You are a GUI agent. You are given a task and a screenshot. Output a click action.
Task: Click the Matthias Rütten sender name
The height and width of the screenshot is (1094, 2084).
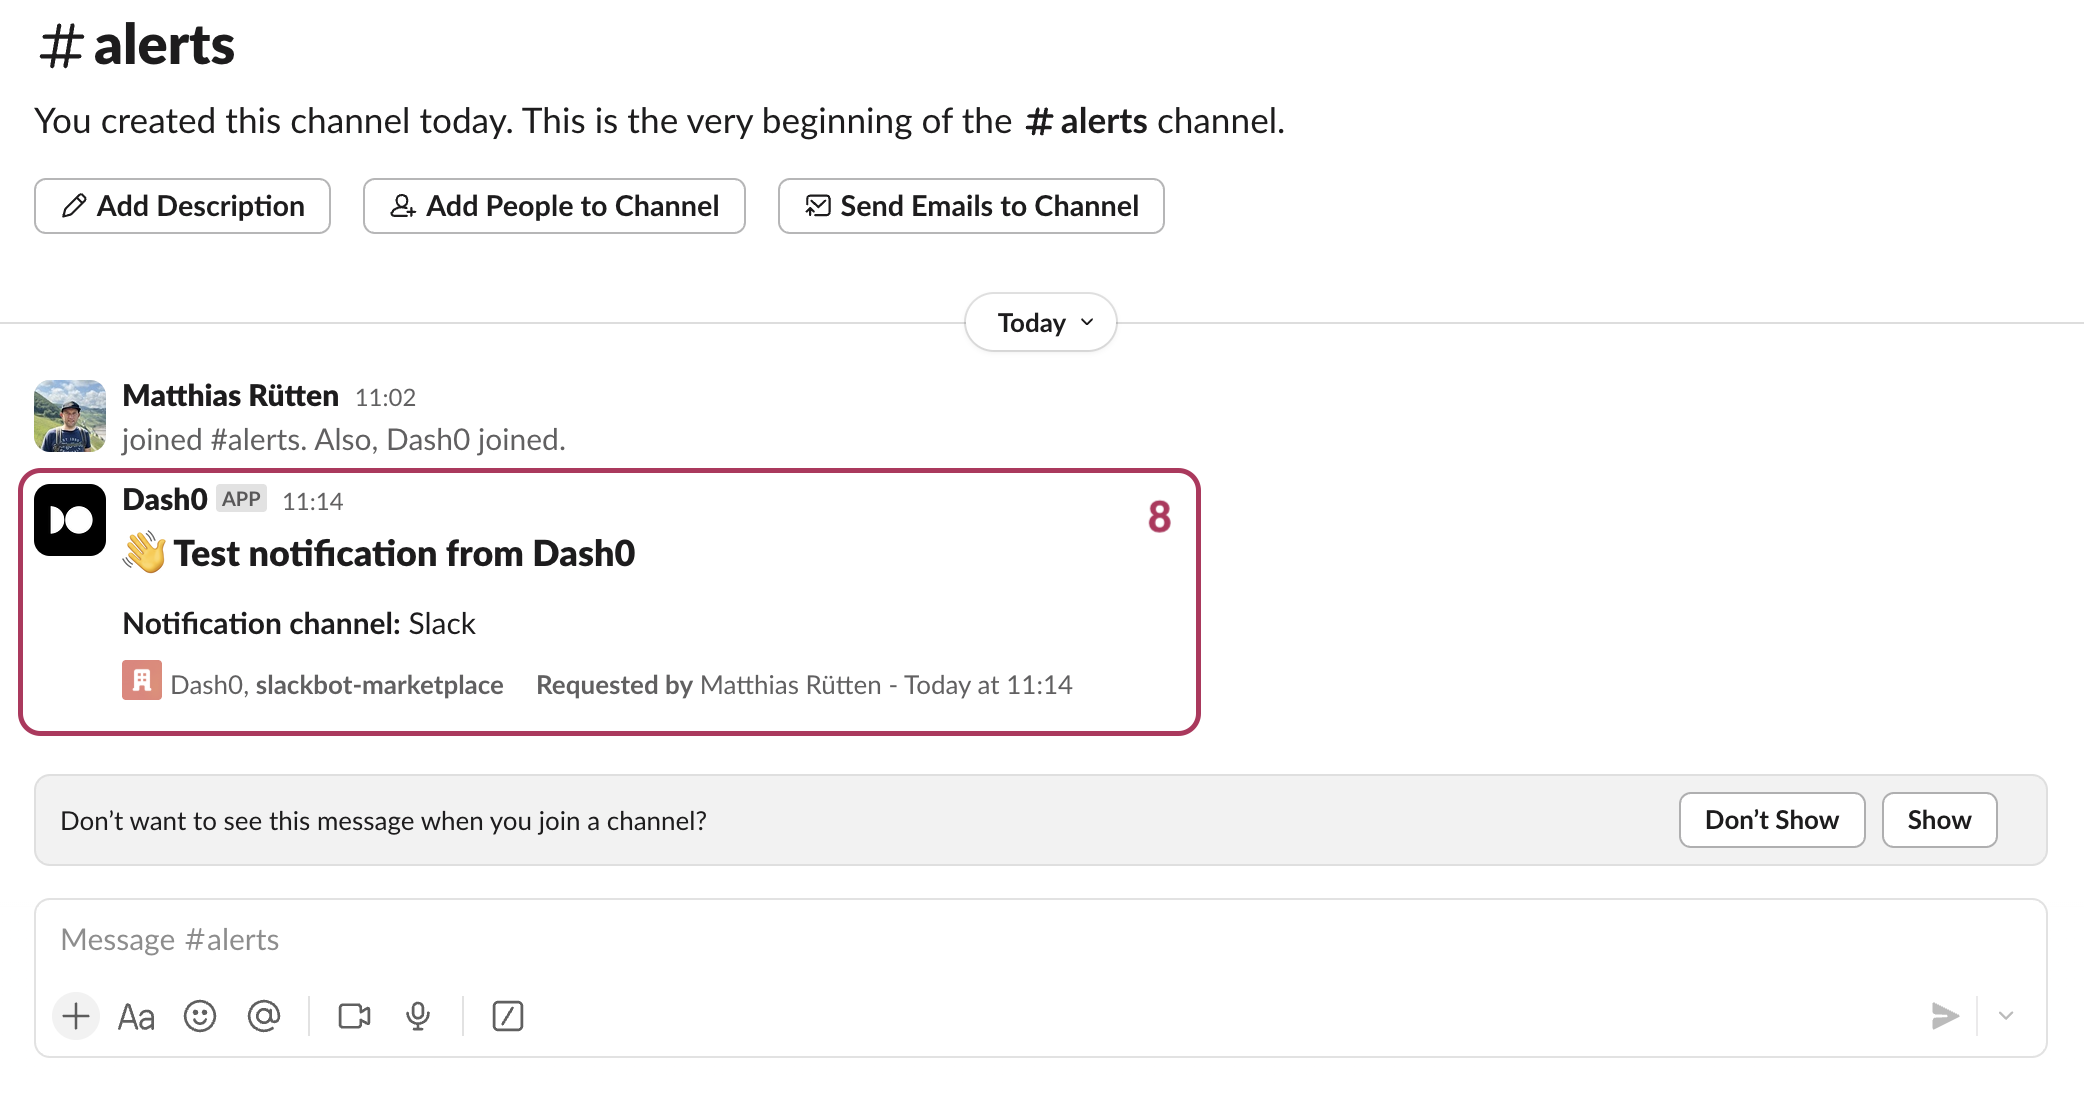(x=230, y=396)
